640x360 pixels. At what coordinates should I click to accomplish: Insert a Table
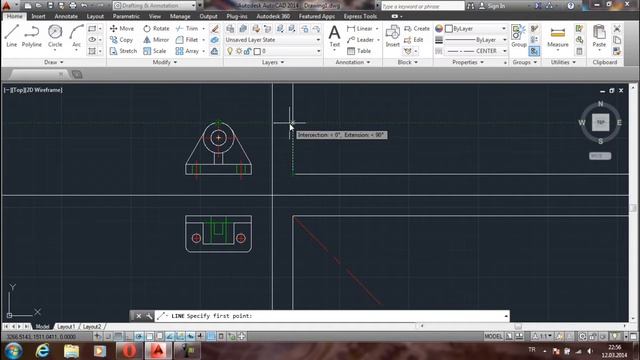point(359,51)
